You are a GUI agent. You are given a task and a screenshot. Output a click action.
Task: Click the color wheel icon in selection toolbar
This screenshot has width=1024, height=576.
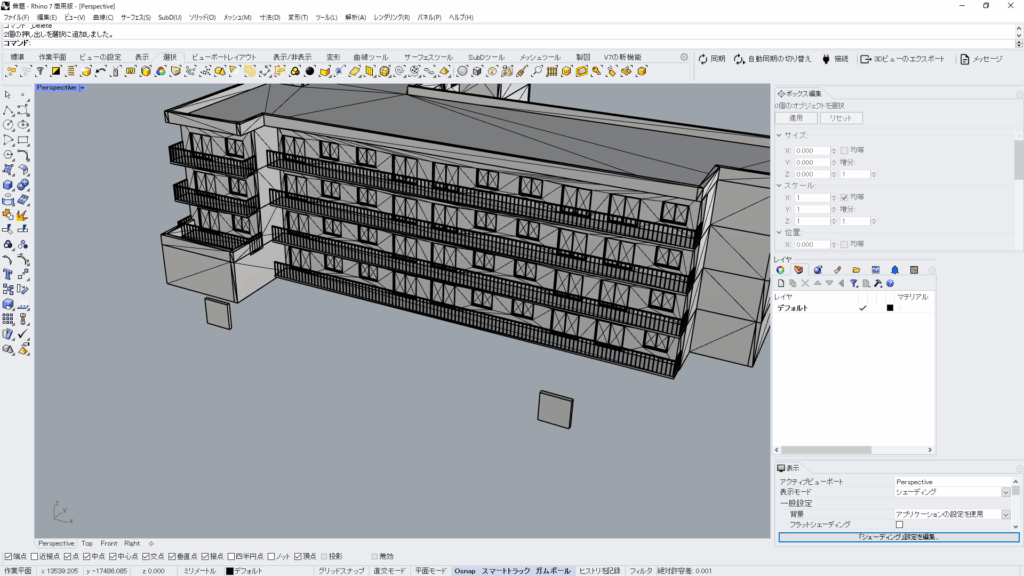159,71
